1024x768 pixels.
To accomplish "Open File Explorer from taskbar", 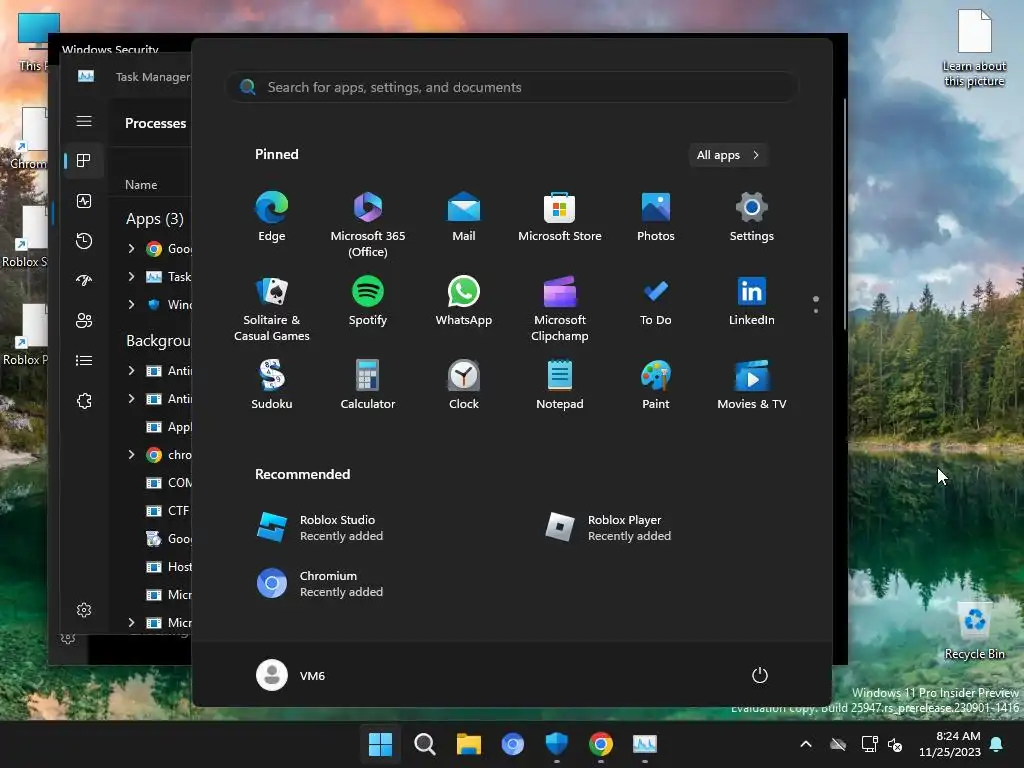I will [468, 744].
